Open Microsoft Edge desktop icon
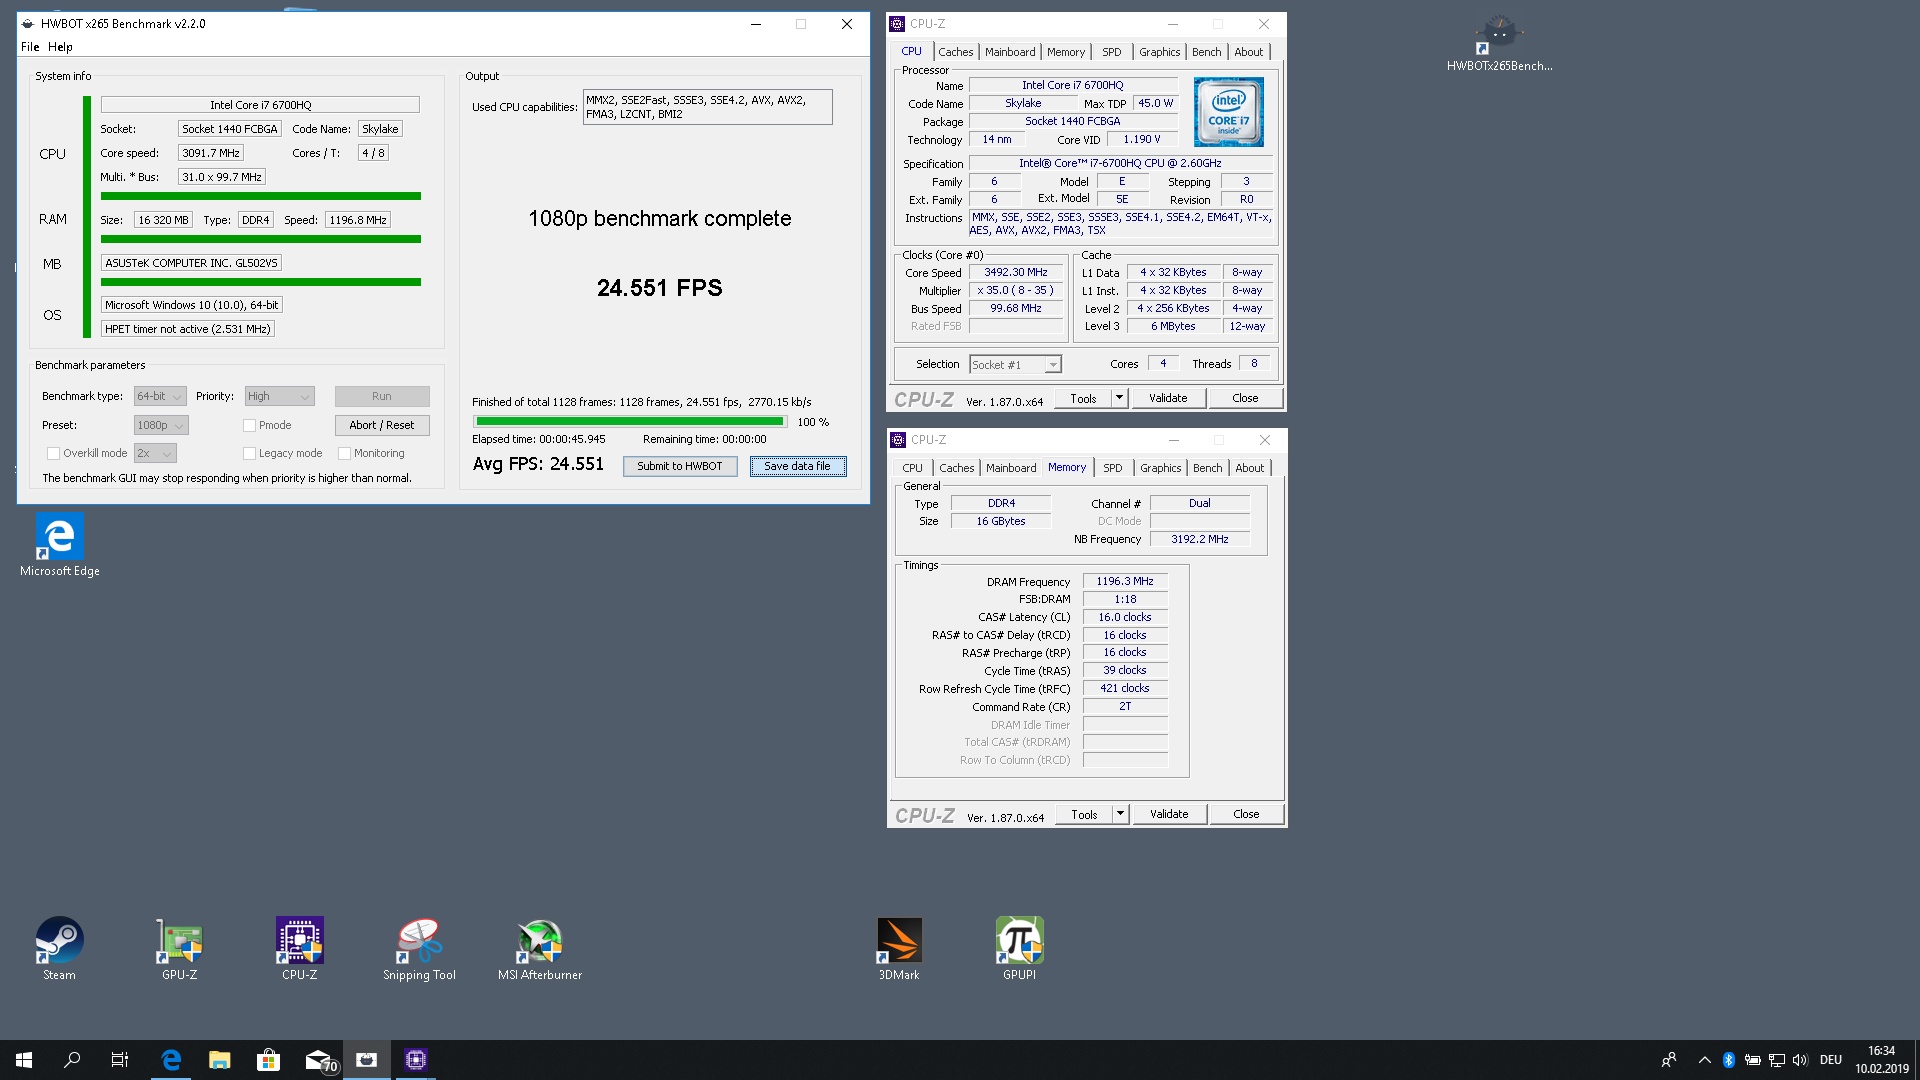1920x1080 pixels. tap(60, 545)
